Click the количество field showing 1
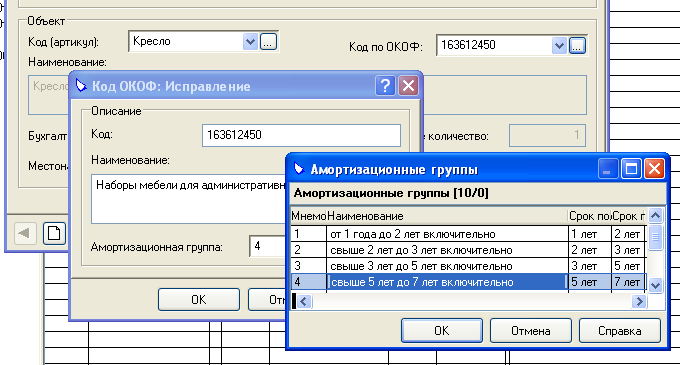The height and width of the screenshot is (365, 680). coord(547,136)
